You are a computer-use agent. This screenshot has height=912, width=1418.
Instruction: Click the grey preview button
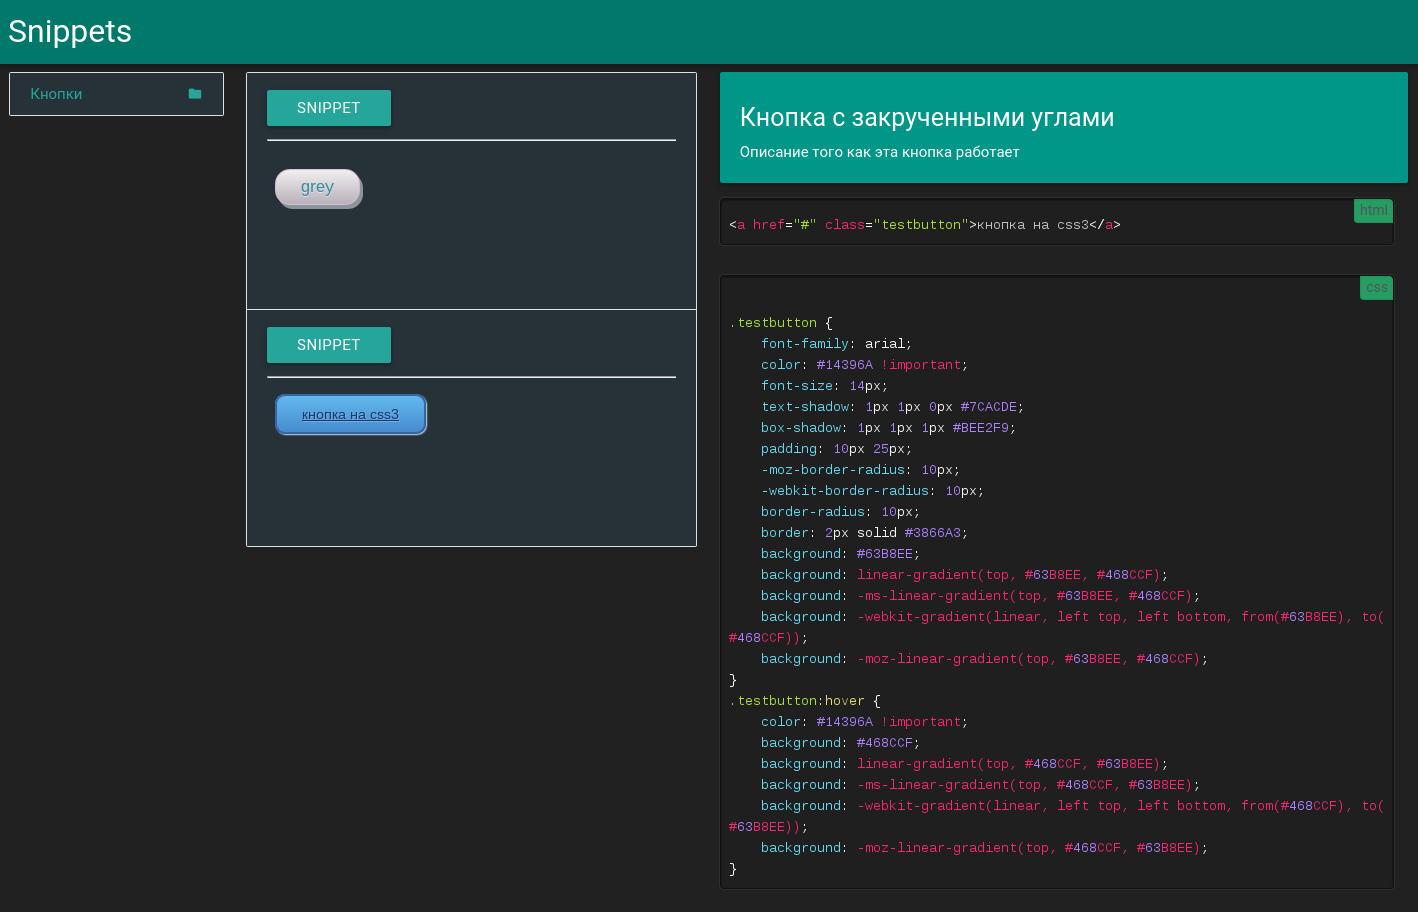pos(318,188)
